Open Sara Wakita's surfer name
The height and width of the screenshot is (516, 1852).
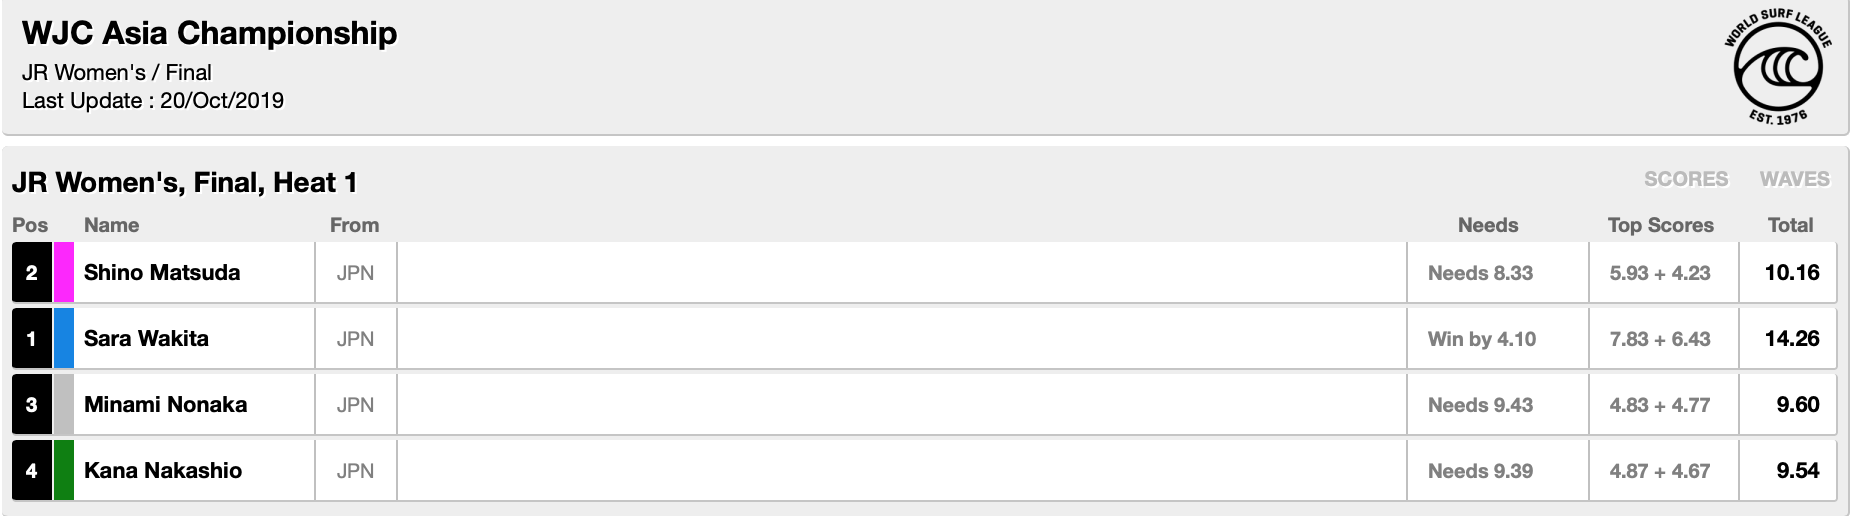tap(146, 339)
